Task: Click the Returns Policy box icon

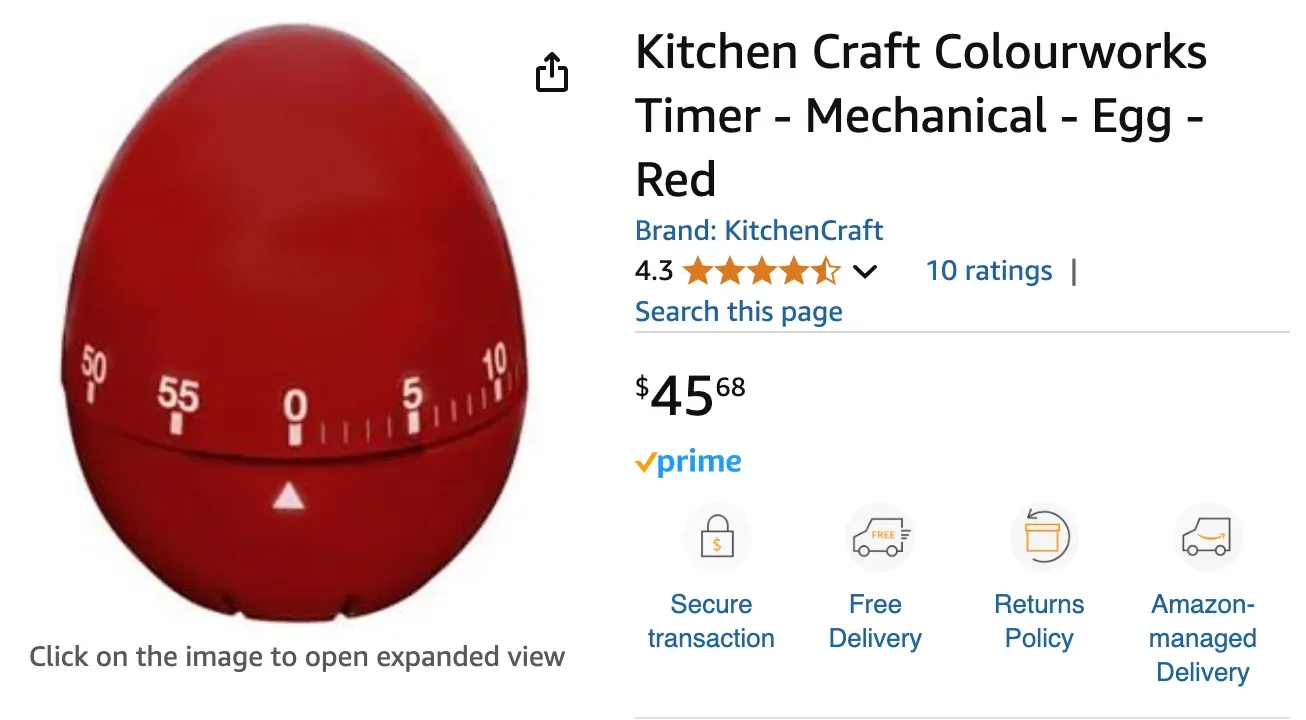Action: [1043, 537]
